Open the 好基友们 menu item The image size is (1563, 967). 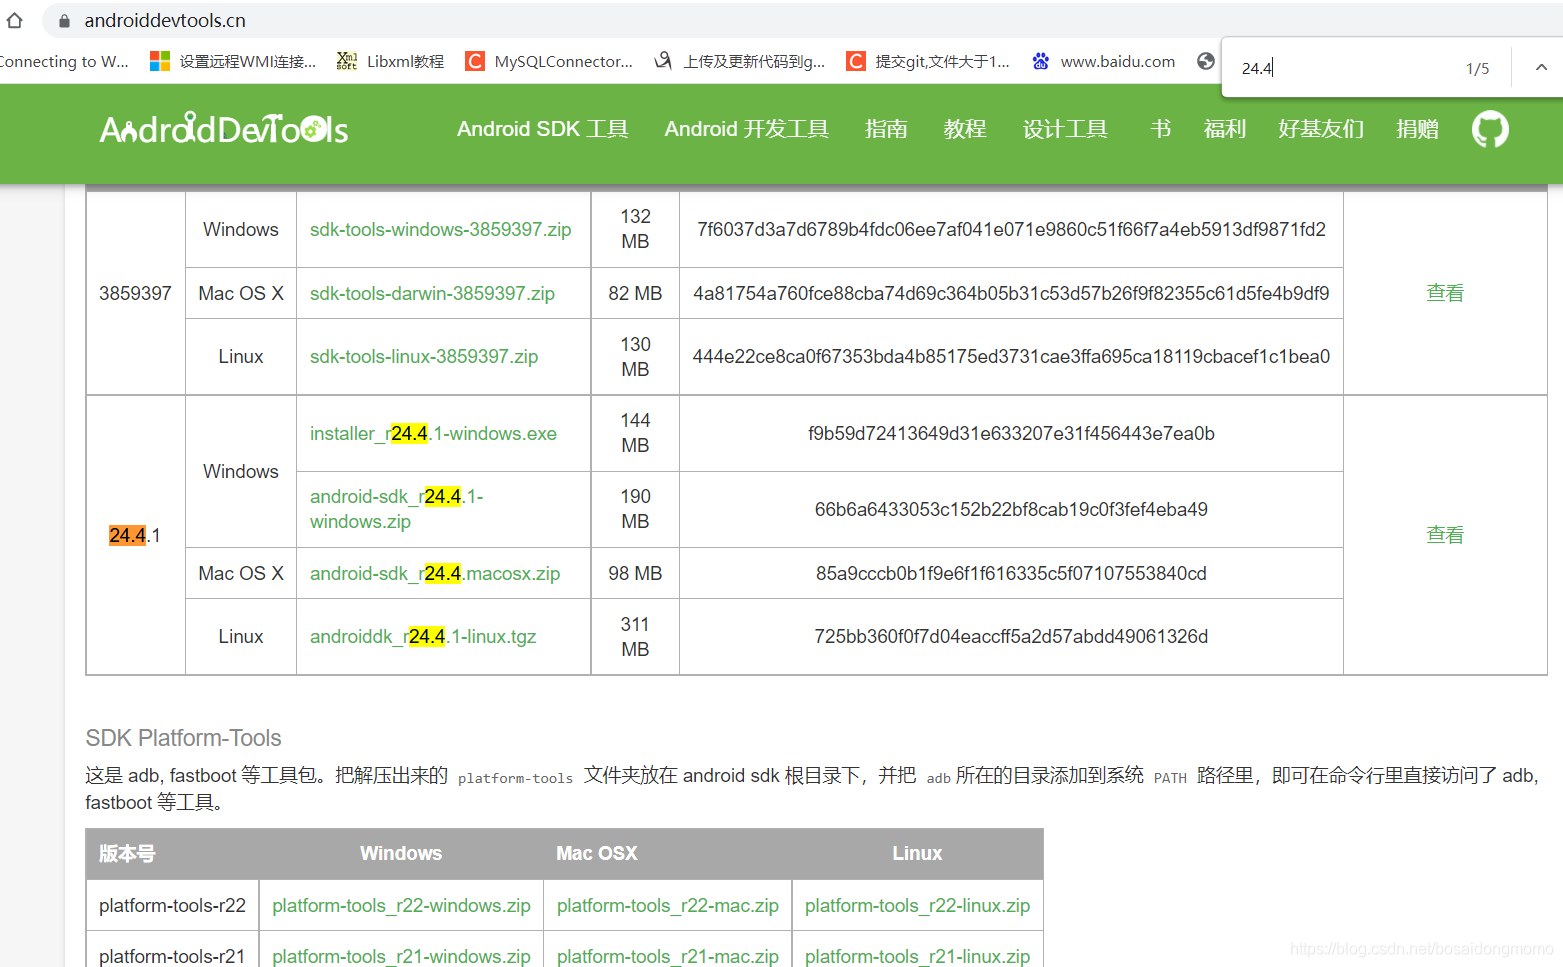pos(1321,129)
